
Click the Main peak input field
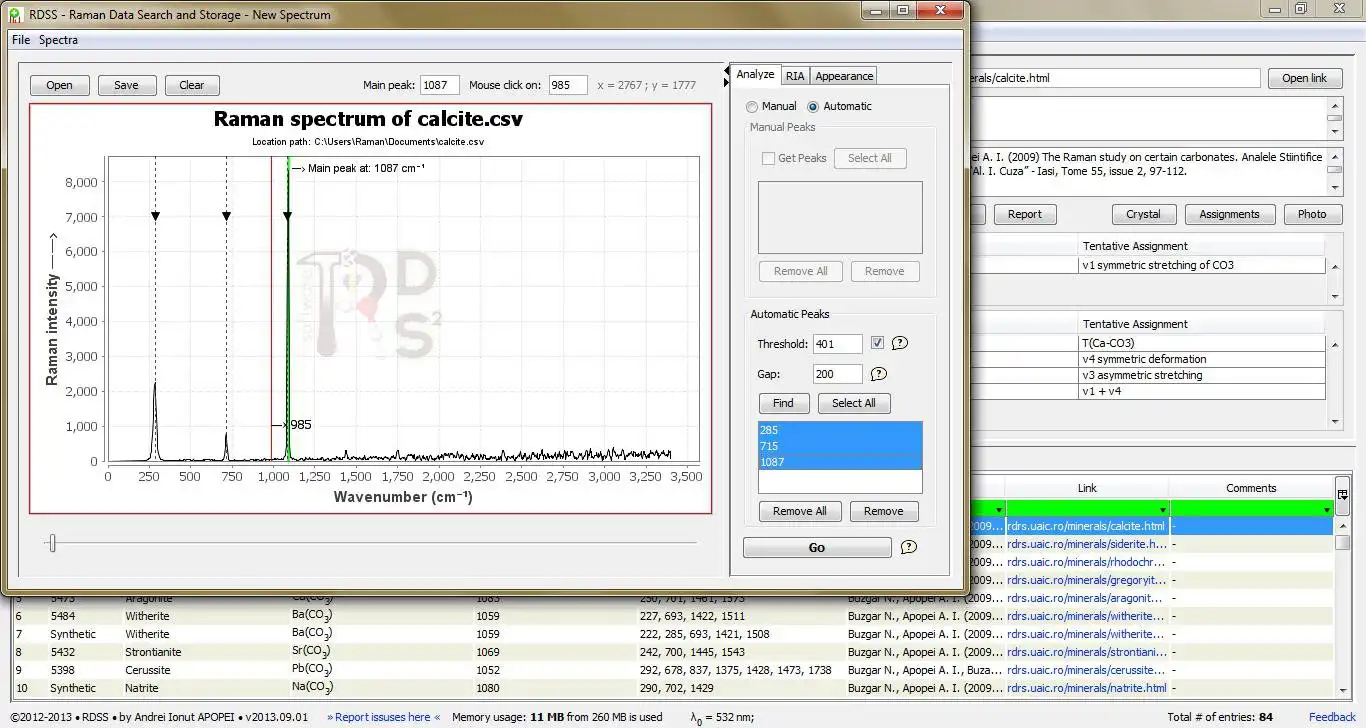click(x=440, y=85)
